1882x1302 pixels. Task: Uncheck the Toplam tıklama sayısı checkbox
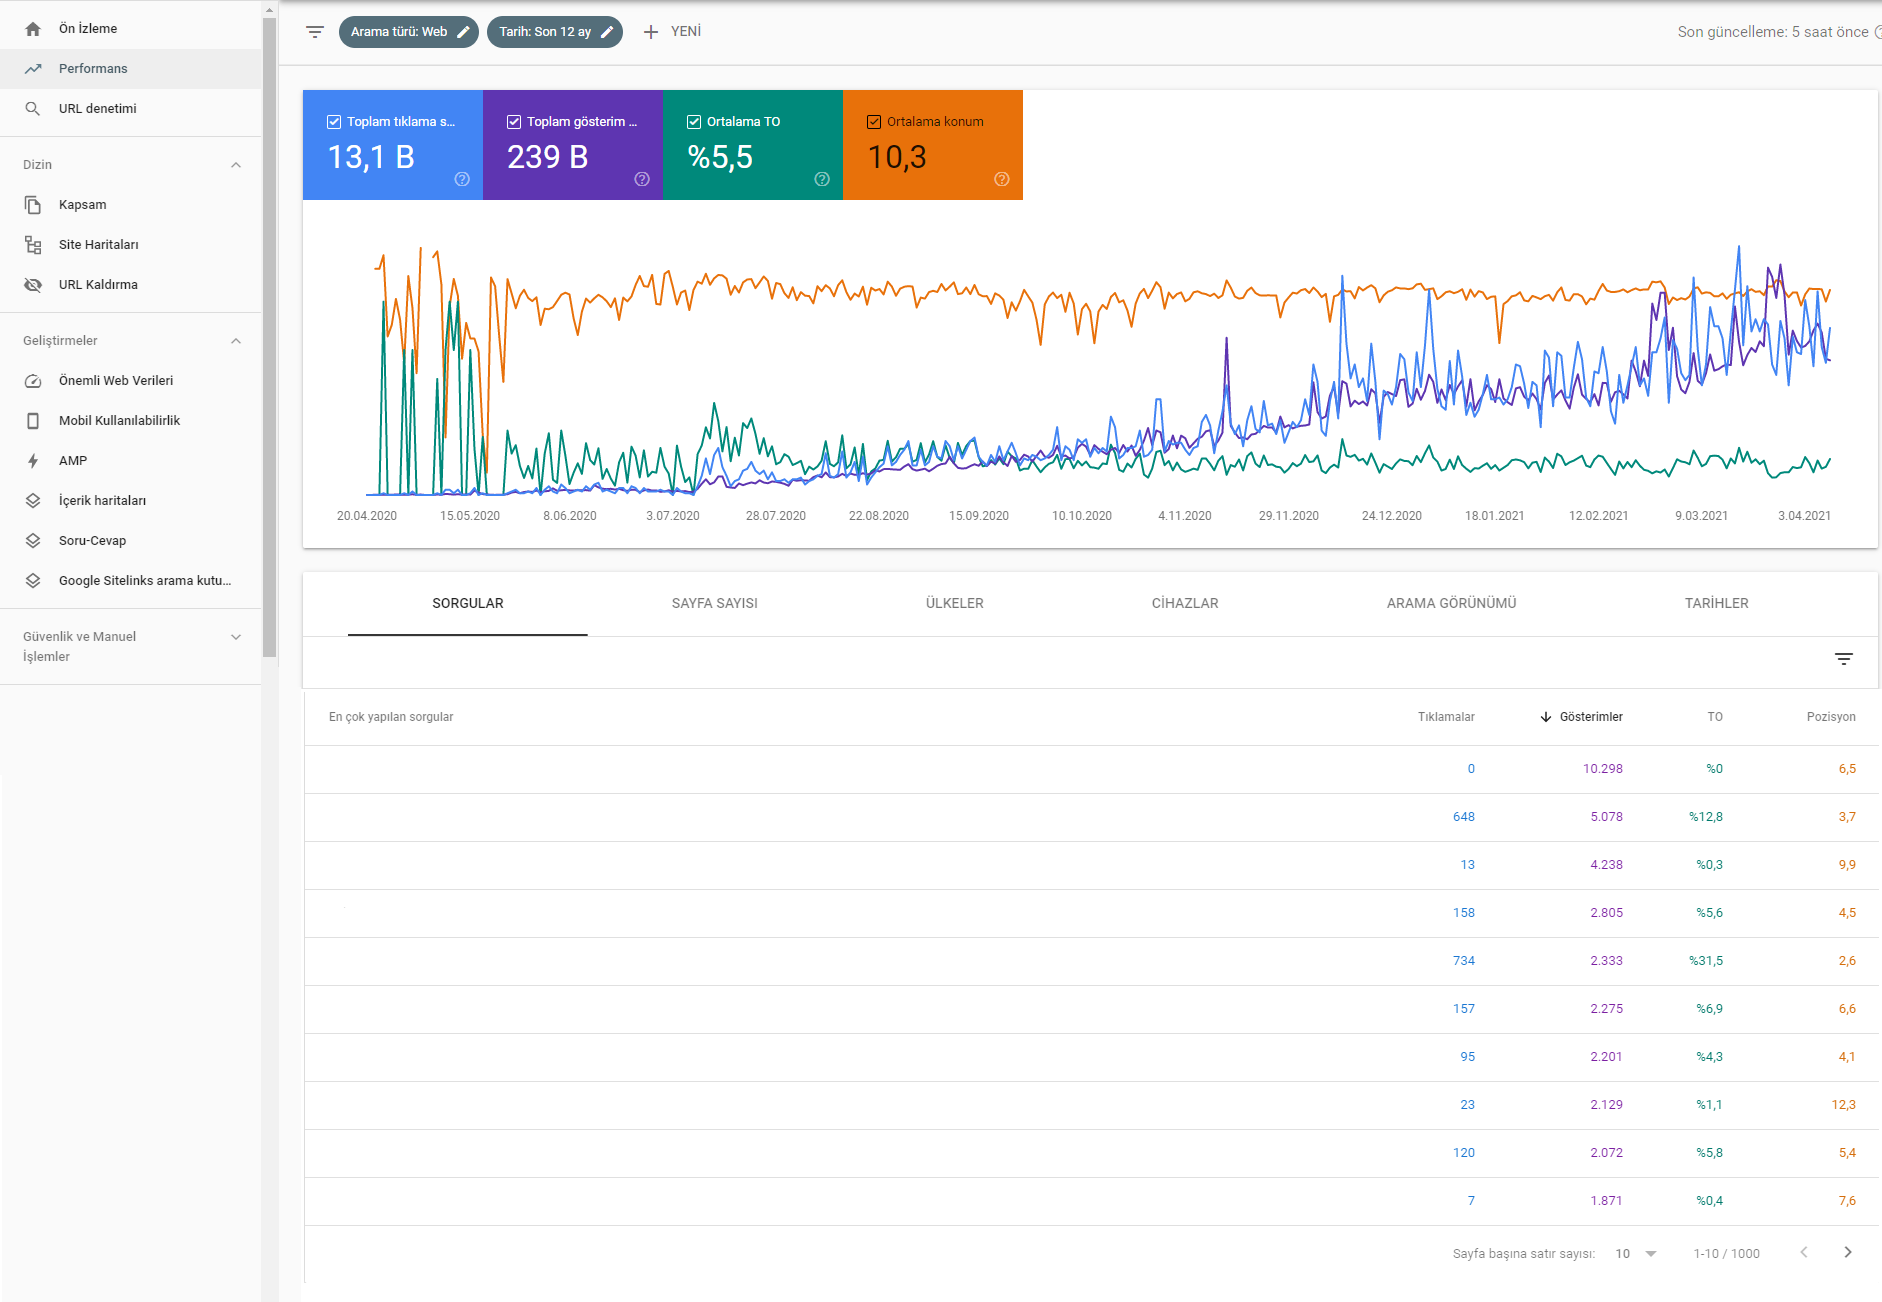[334, 122]
